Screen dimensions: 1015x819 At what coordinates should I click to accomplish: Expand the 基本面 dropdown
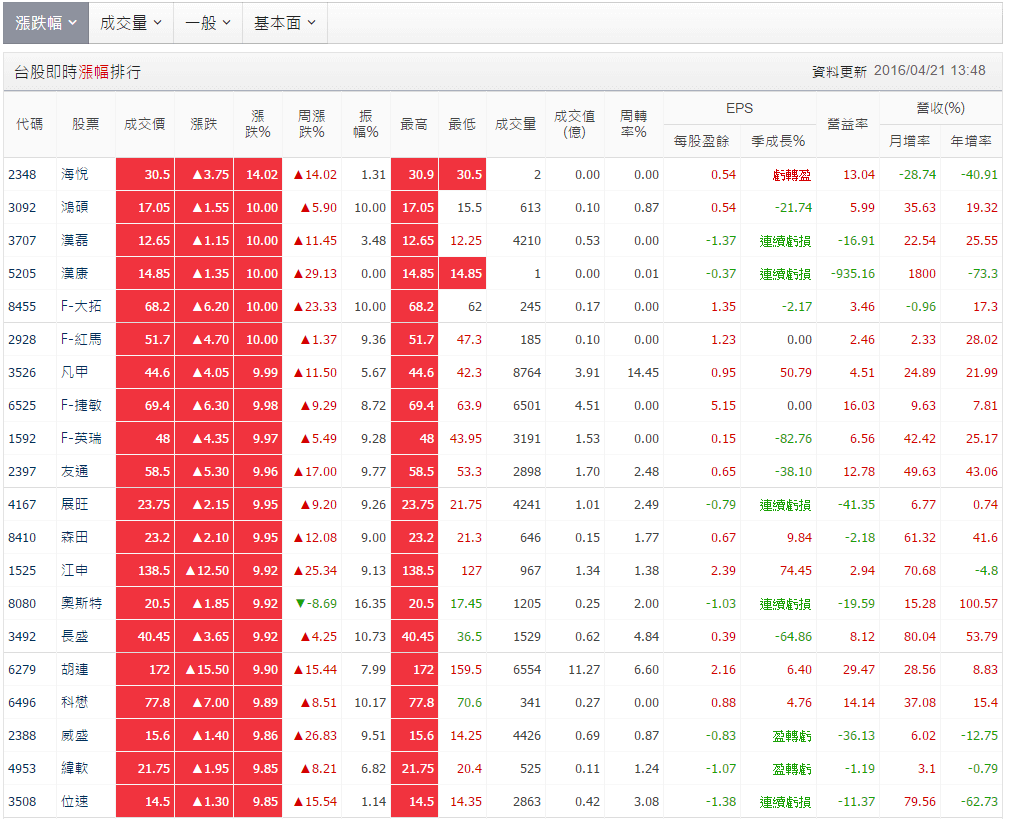283,22
